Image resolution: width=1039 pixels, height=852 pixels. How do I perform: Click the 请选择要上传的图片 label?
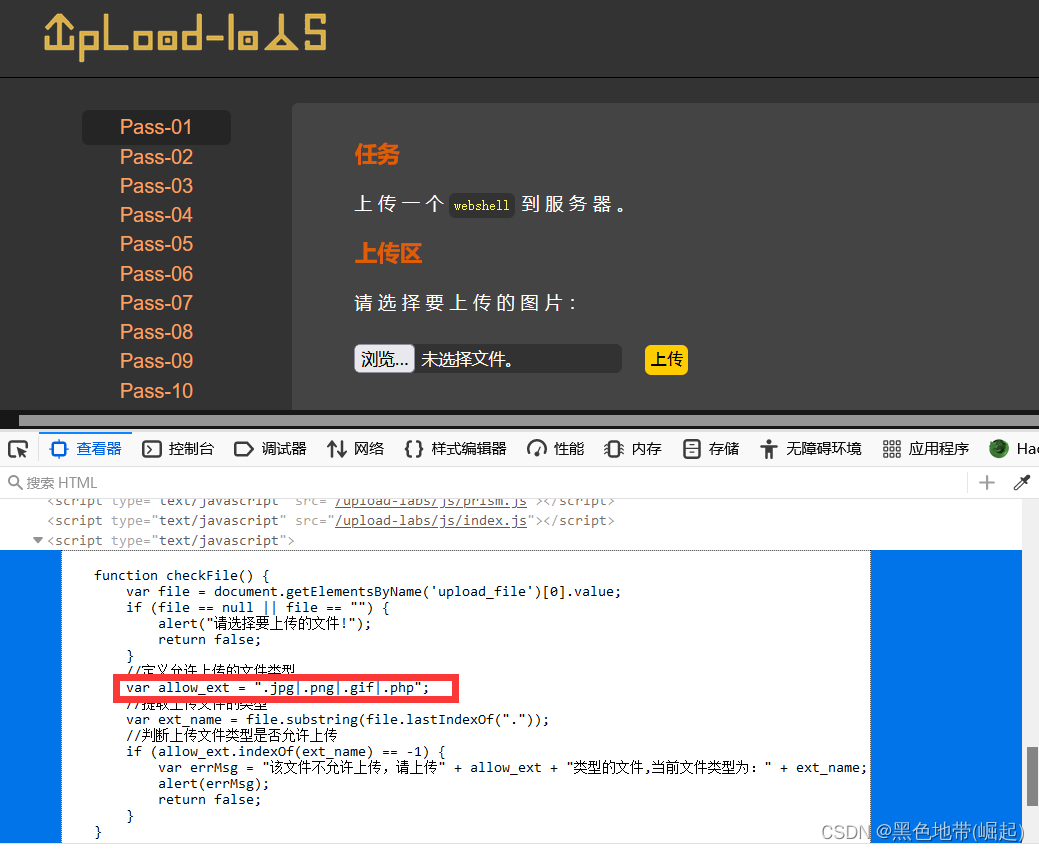pos(466,303)
